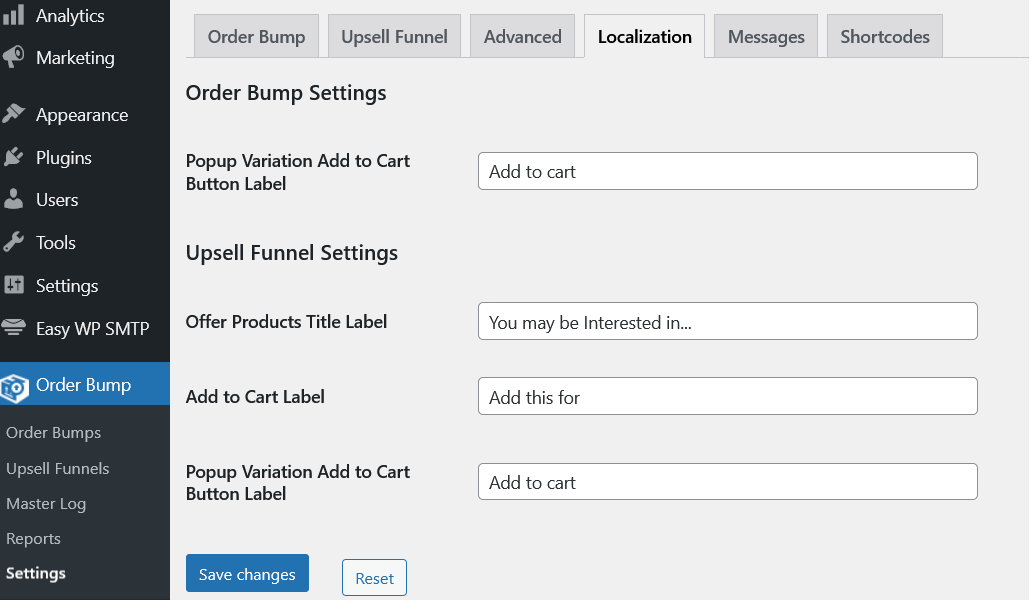Open the Shortcodes tab
The height and width of the screenshot is (600, 1030).
[x=884, y=37]
